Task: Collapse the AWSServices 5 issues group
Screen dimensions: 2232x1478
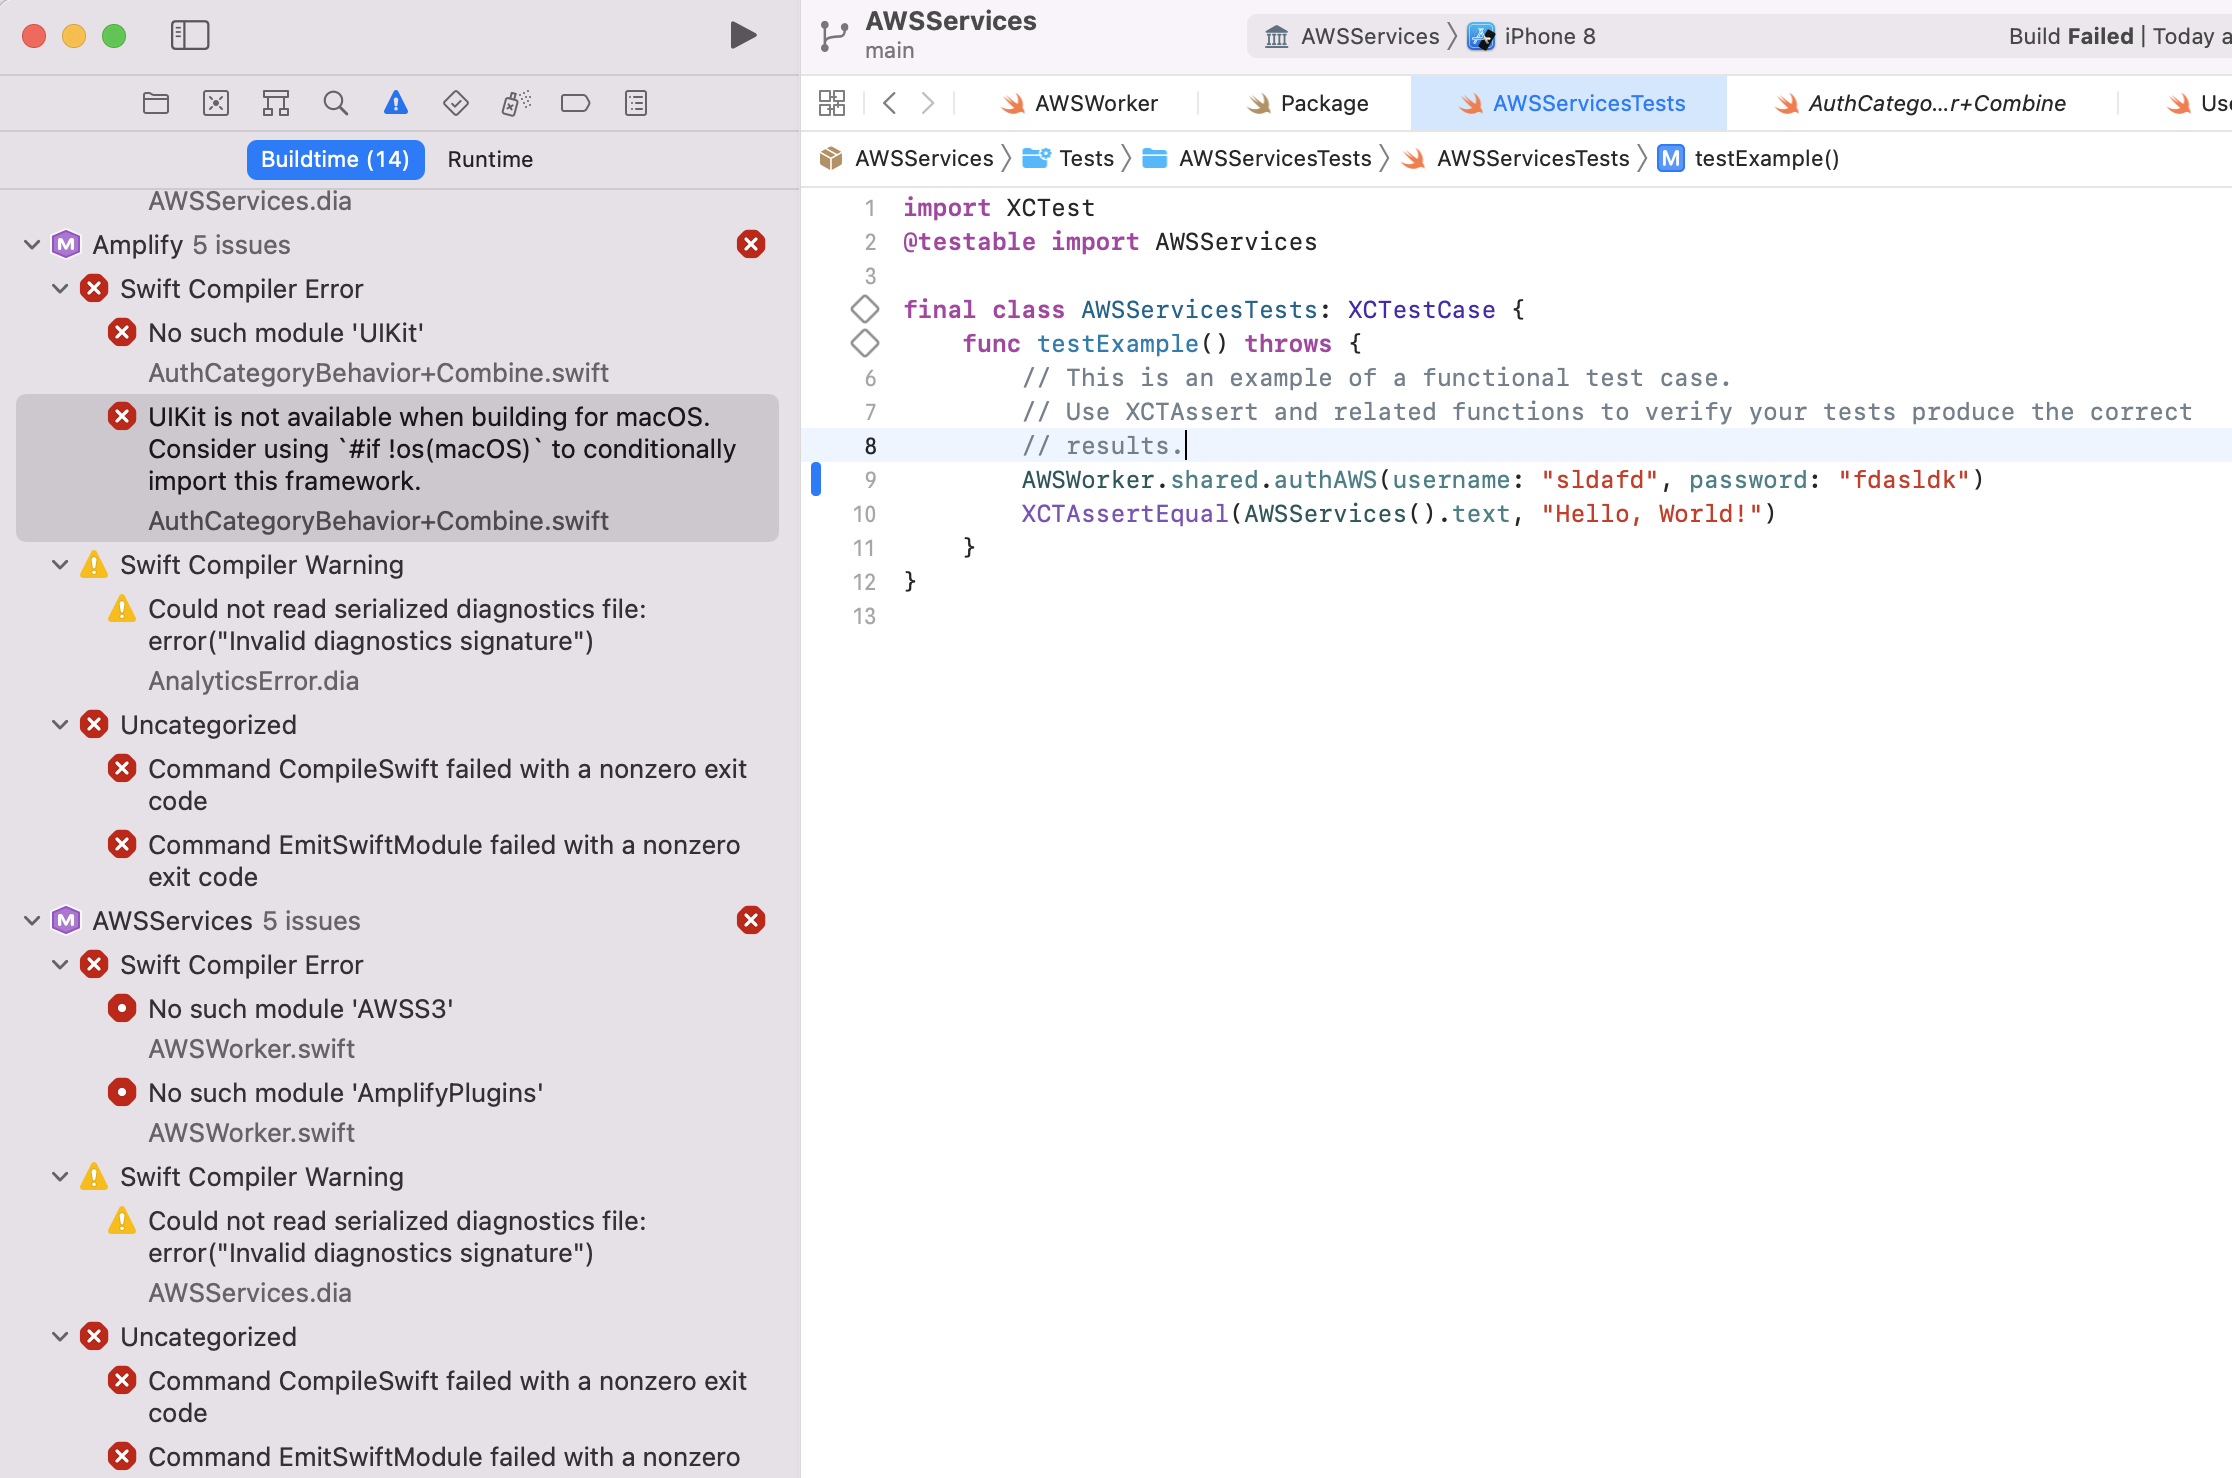Action: coord(32,921)
